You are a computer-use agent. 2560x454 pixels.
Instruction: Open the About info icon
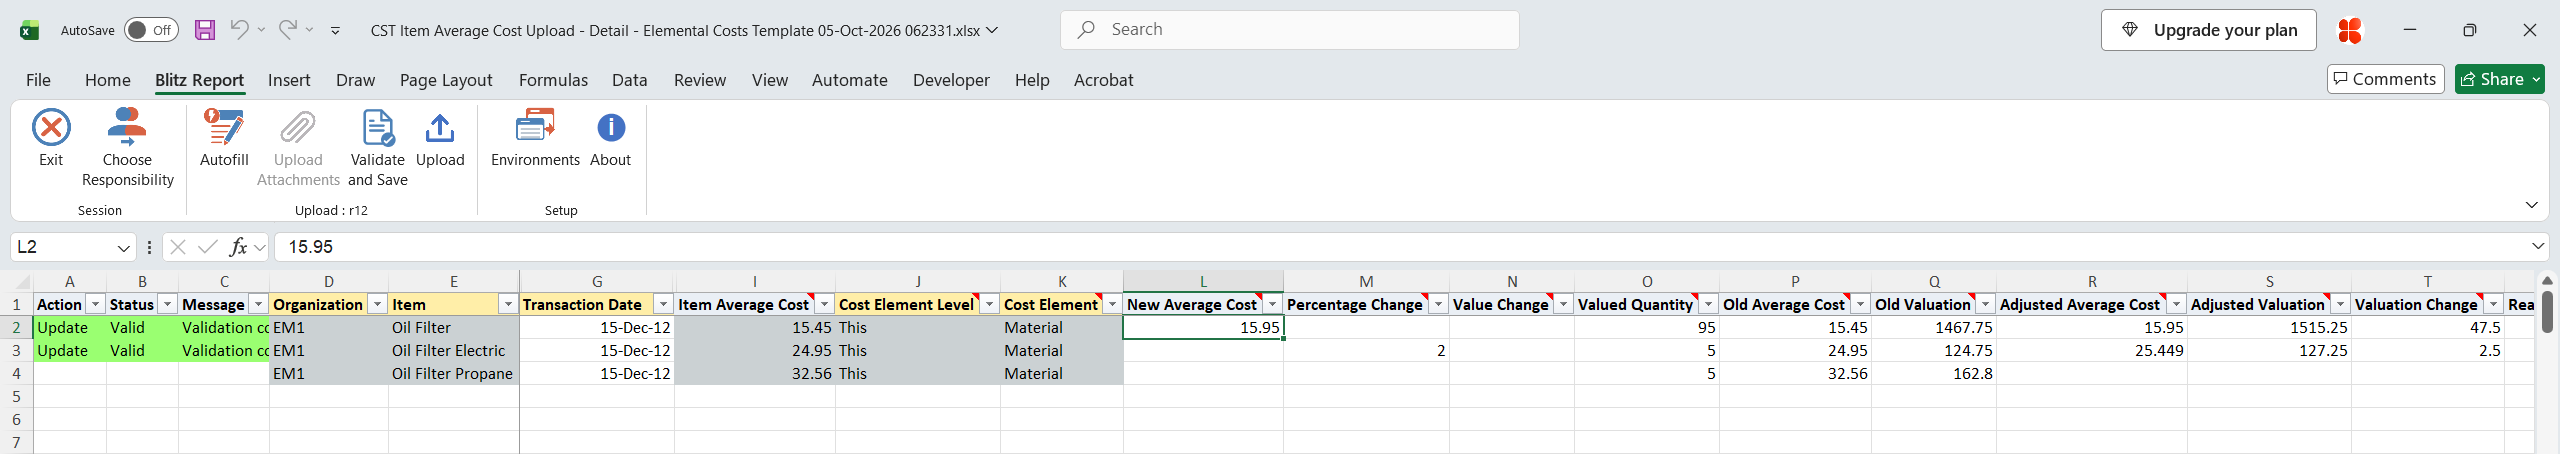(611, 128)
